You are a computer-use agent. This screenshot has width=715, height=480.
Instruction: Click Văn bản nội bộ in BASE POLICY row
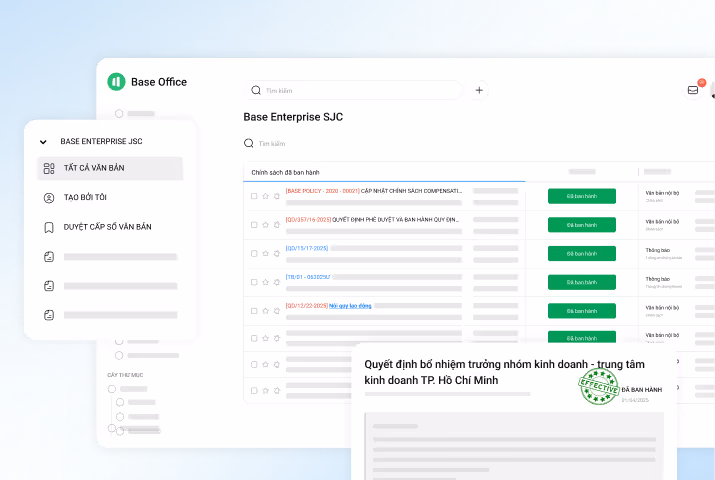point(662,193)
